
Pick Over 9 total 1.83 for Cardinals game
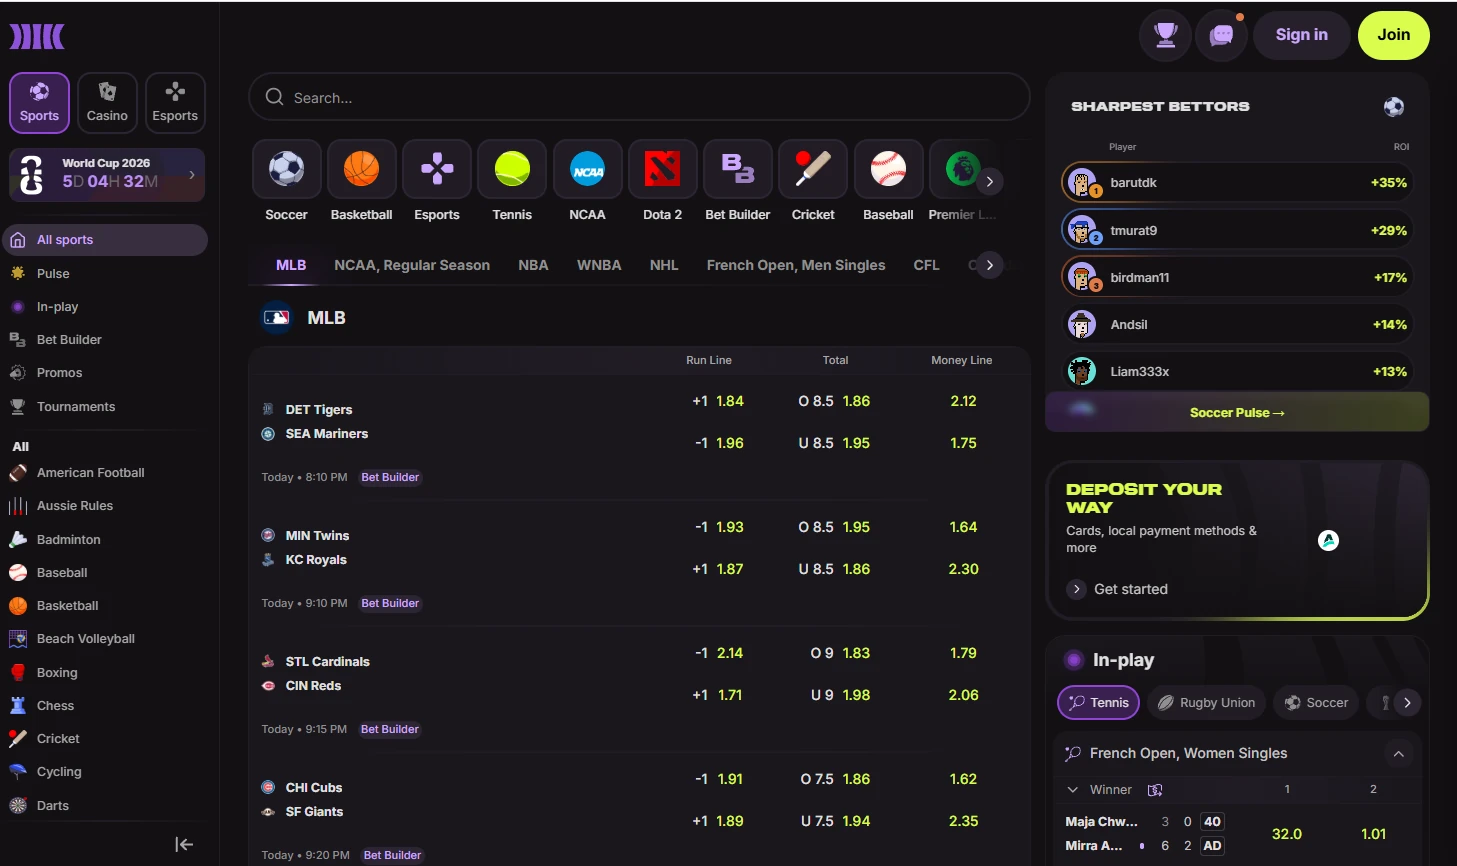click(840, 653)
